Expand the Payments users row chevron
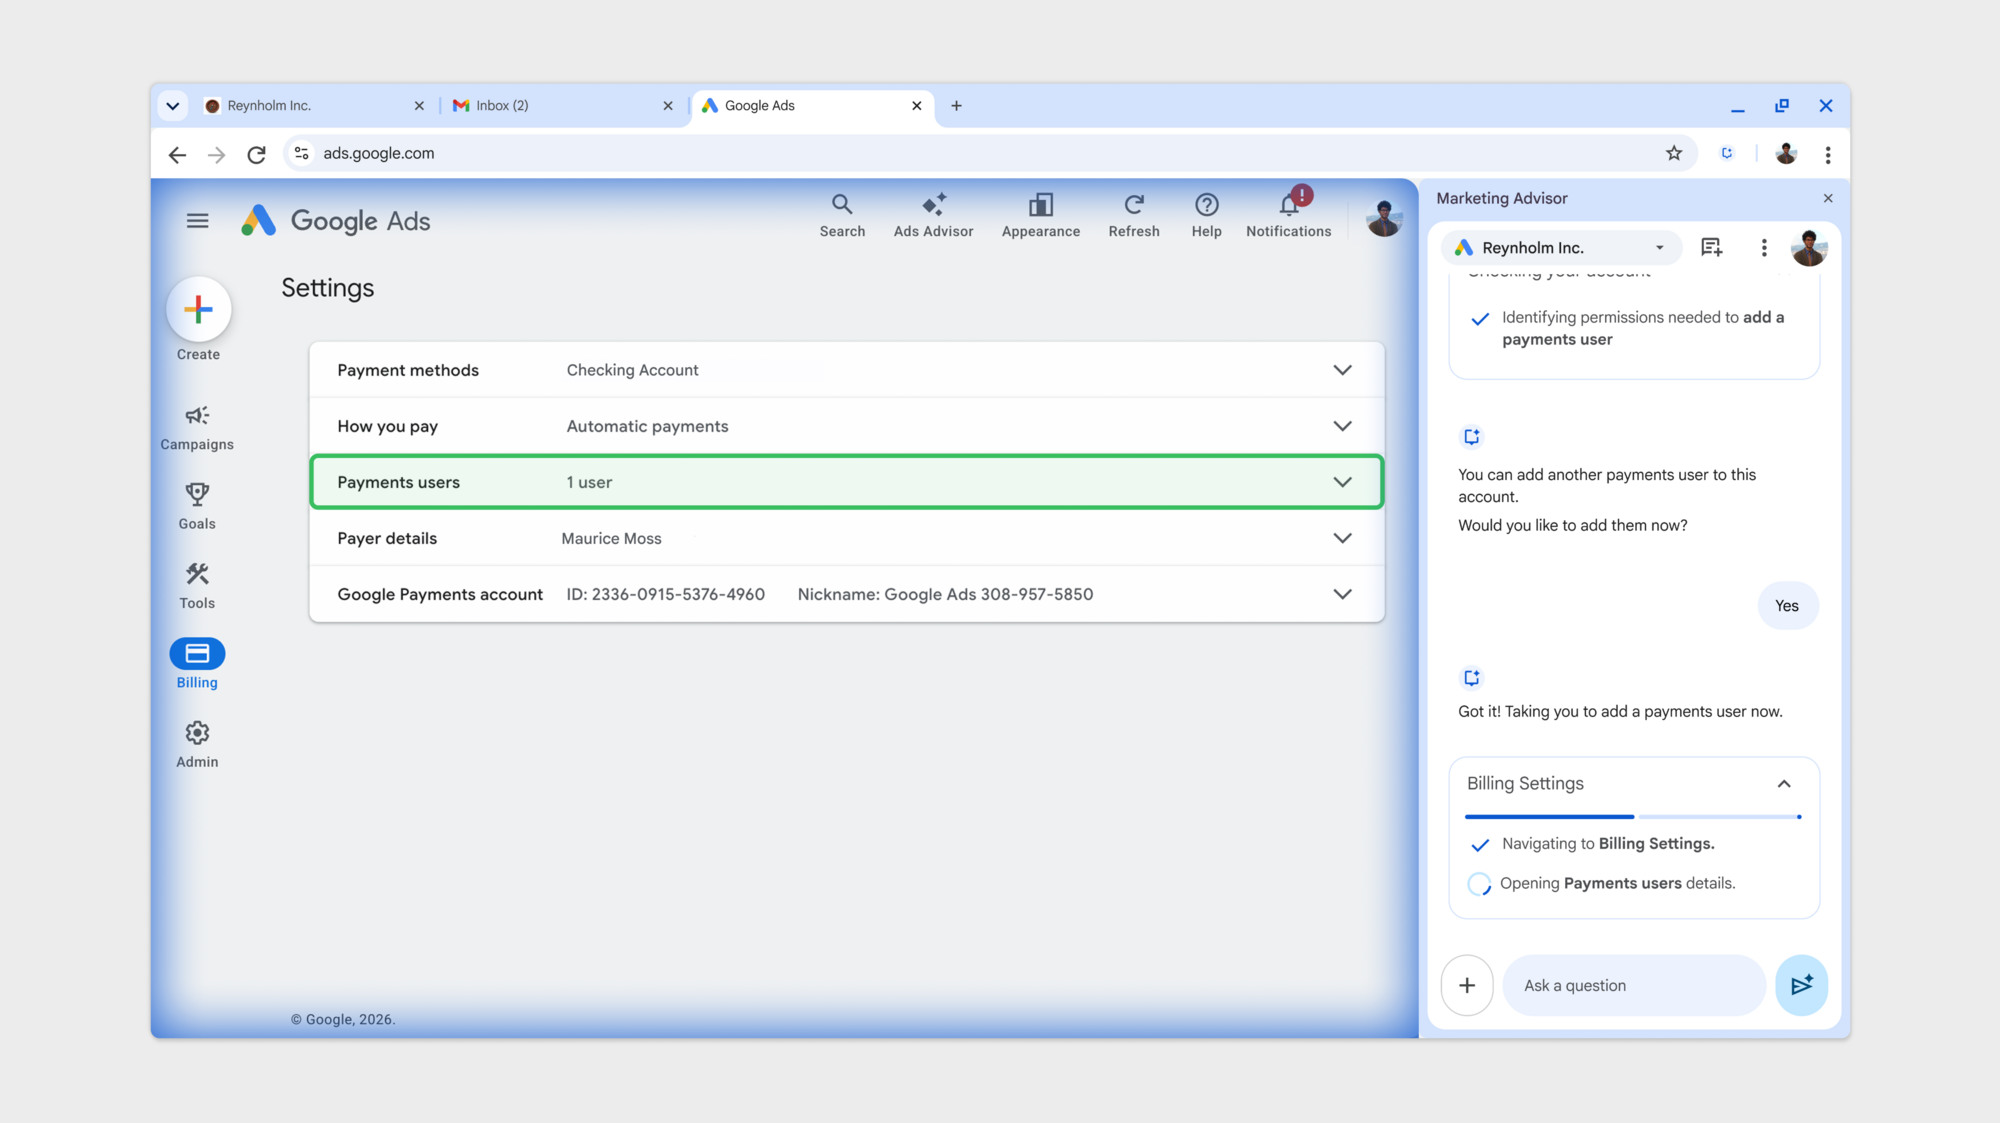 pos(1342,482)
